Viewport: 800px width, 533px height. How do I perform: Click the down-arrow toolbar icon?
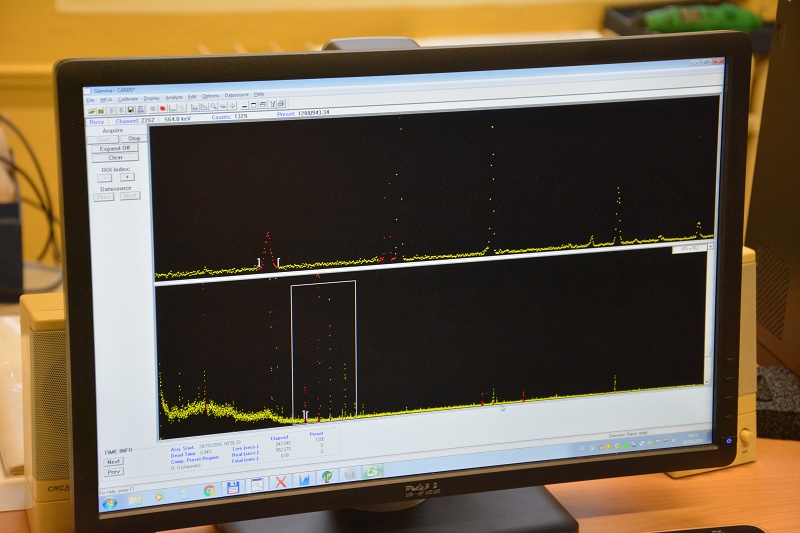tap(121, 110)
